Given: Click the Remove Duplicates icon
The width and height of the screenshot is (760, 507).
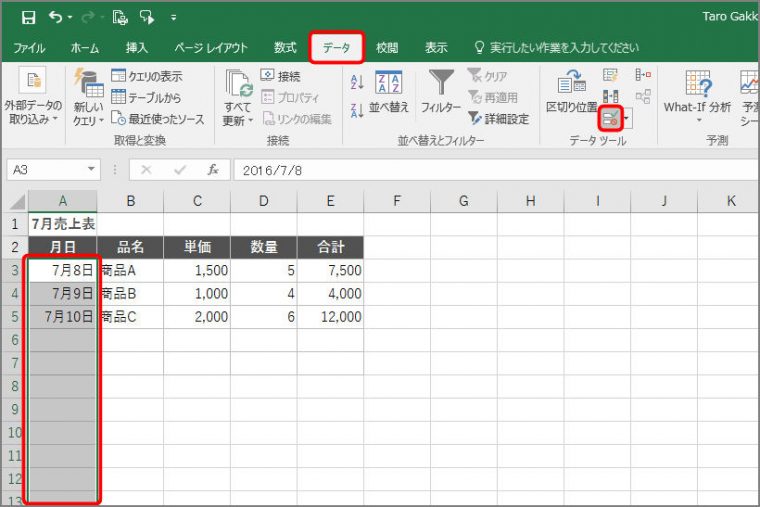Looking at the screenshot, I should [x=610, y=96].
